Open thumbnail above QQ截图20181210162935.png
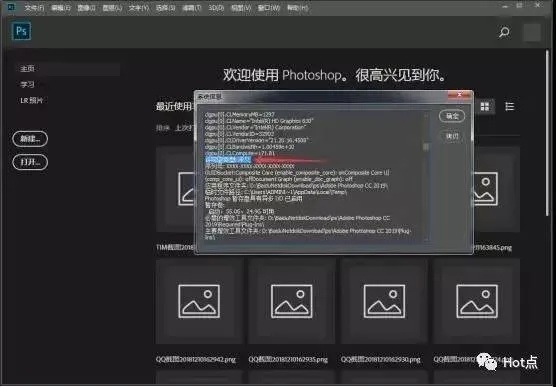The image size is (556, 387). (292, 301)
